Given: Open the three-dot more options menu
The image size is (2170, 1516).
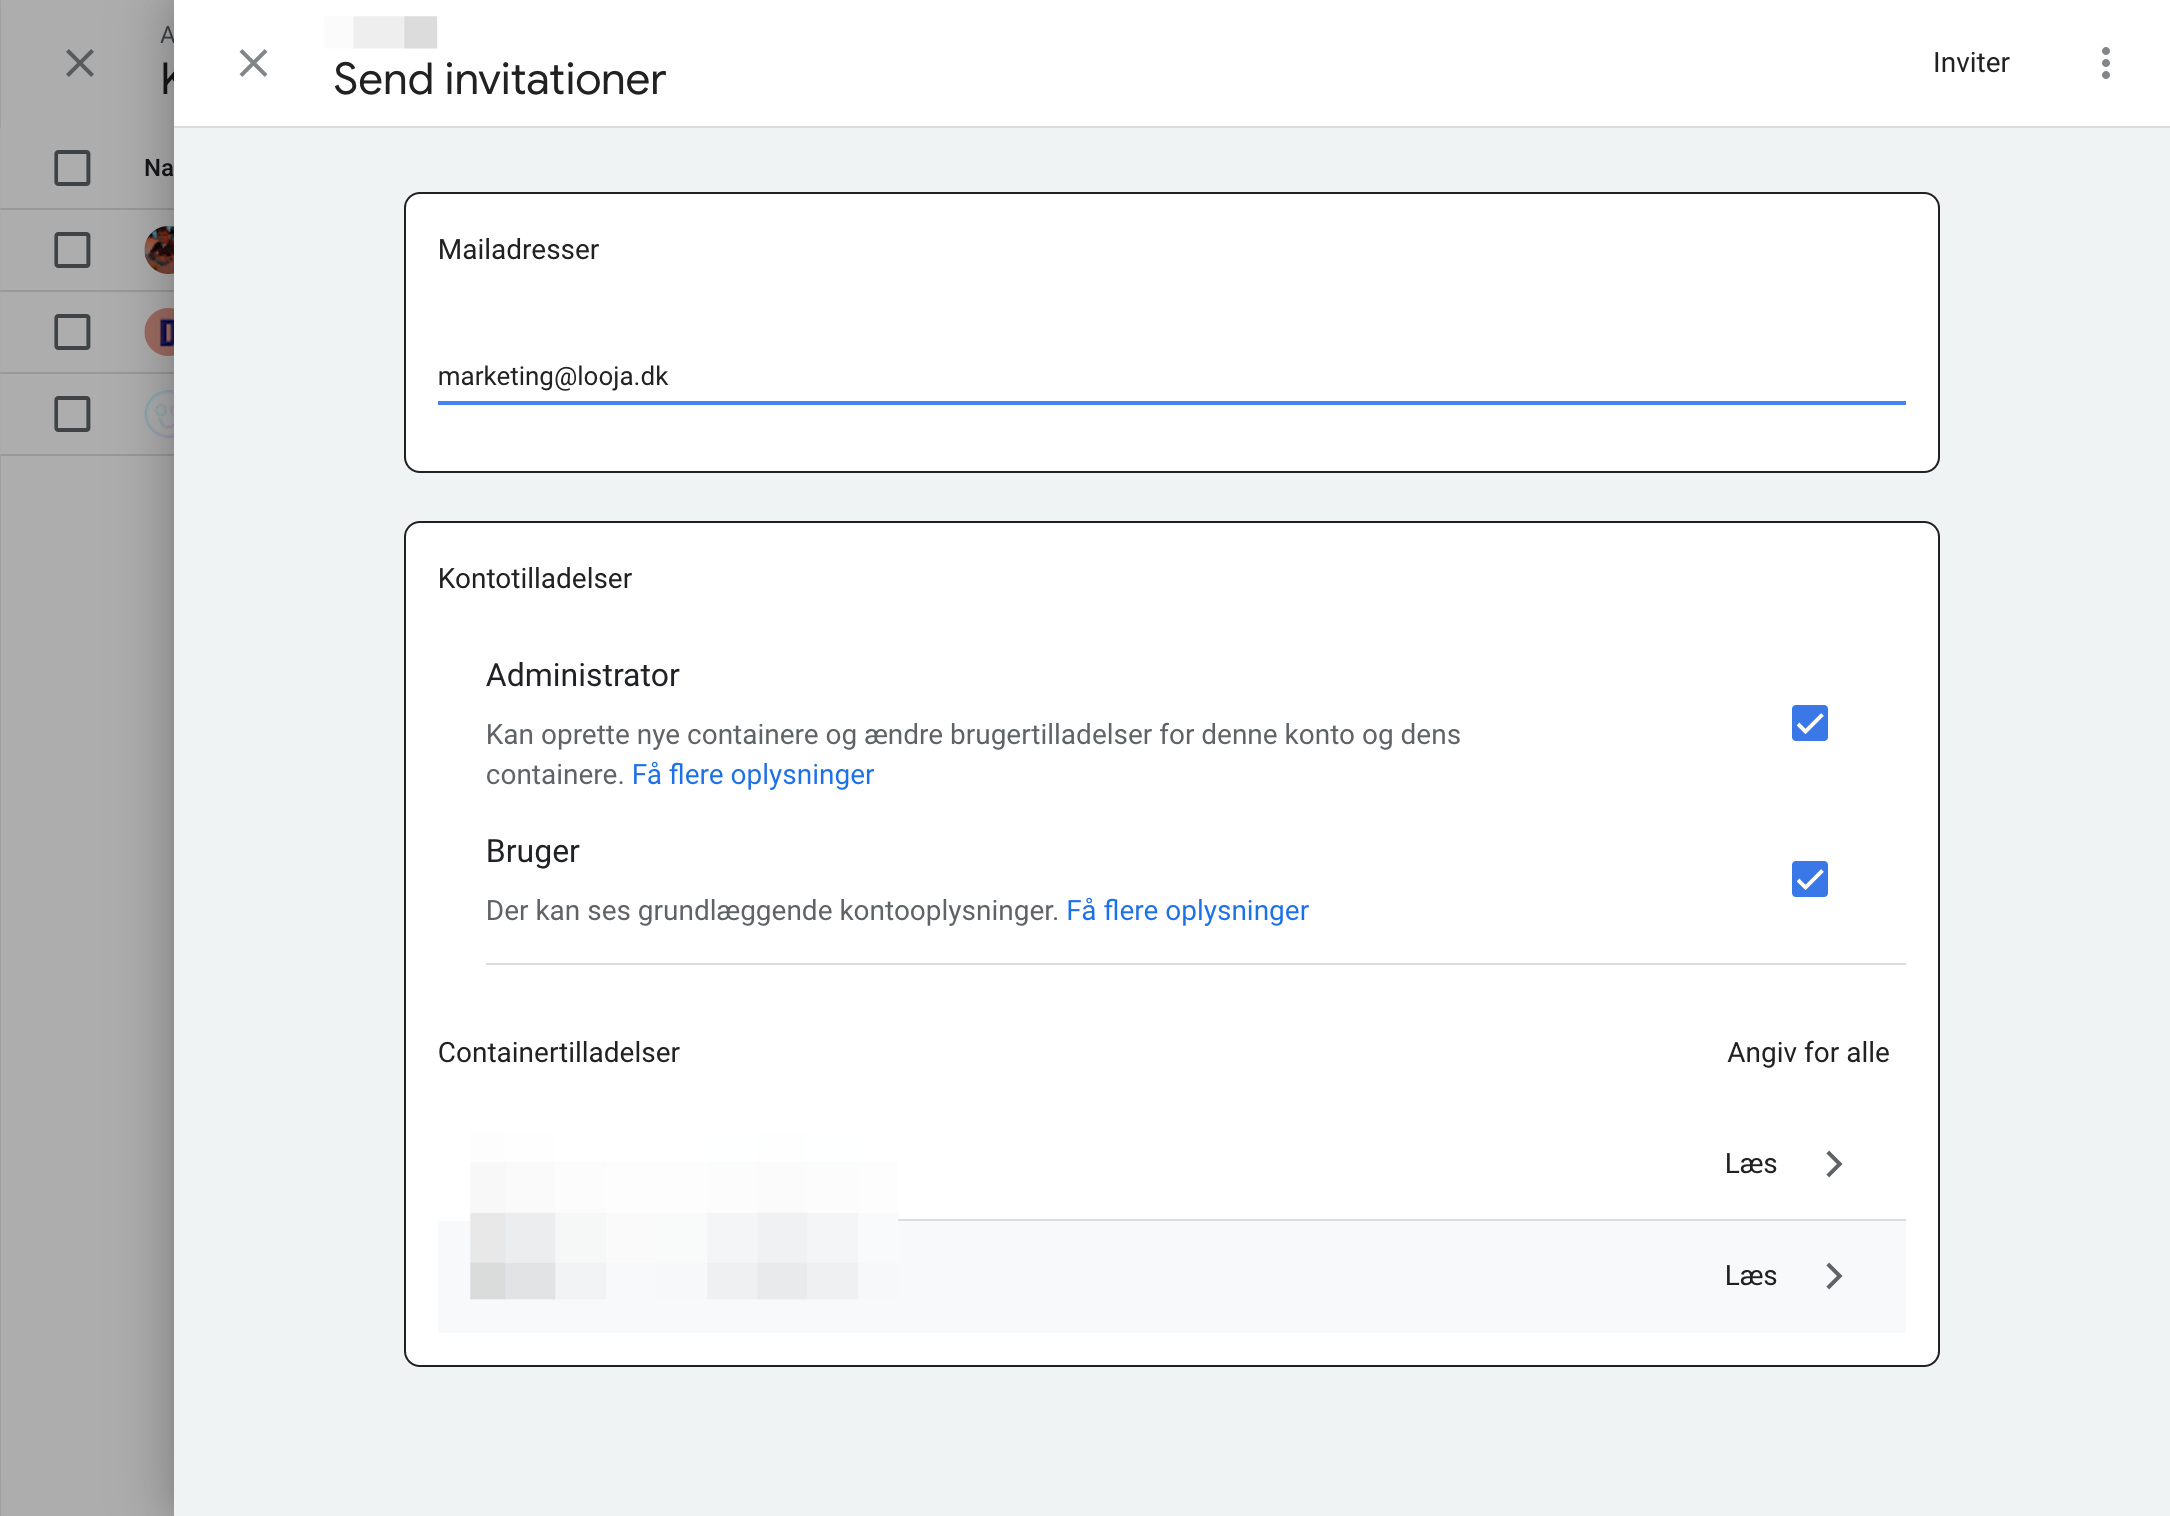Looking at the screenshot, I should 2105,63.
